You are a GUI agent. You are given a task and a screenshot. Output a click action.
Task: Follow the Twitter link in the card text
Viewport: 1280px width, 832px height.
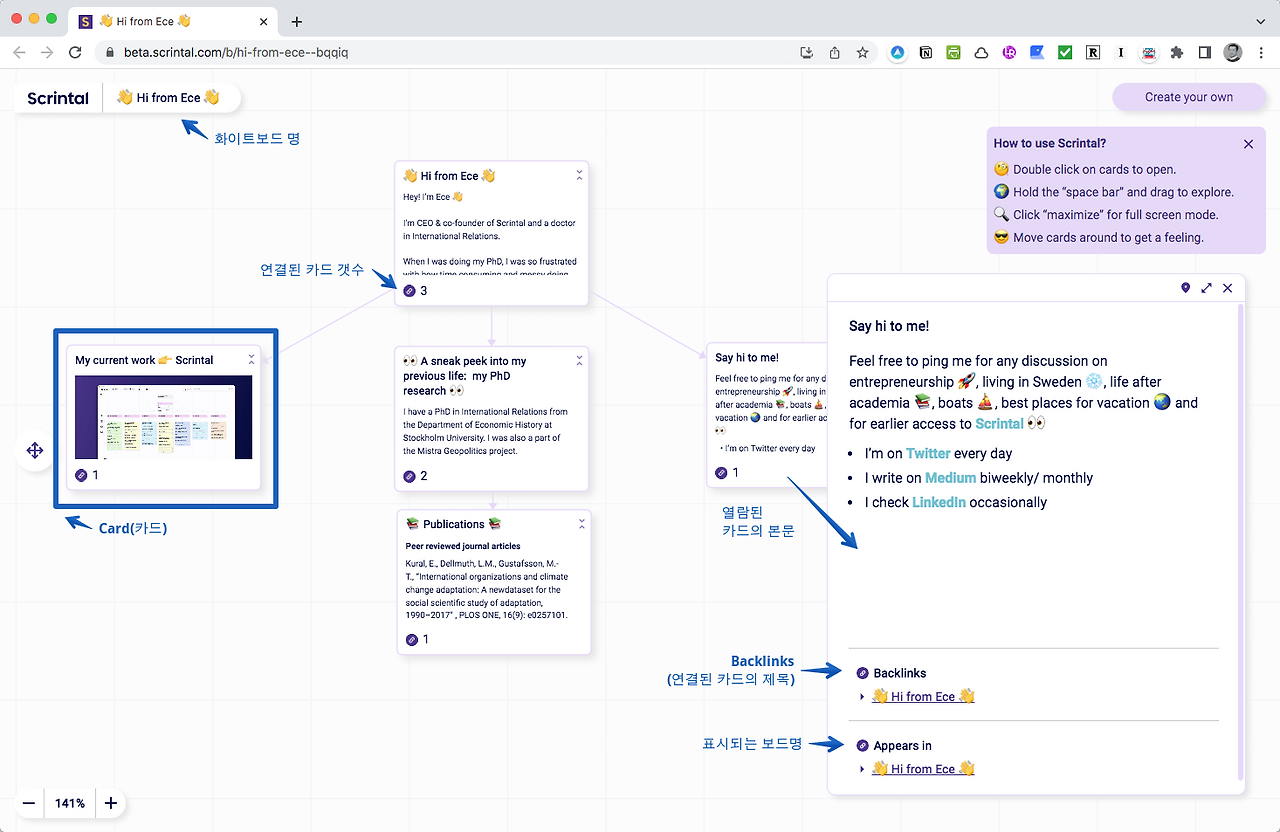[x=928, y=454]
